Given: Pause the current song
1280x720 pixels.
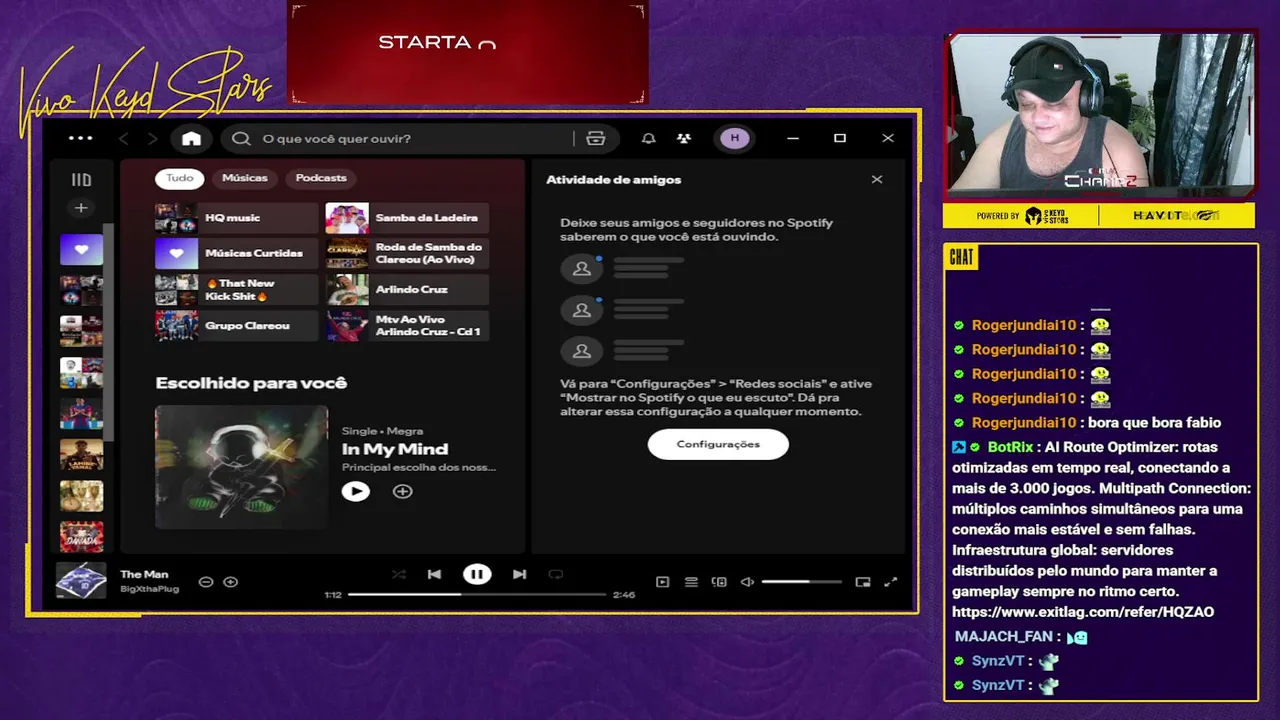Looking at the screenshot, I should [477, 574].
